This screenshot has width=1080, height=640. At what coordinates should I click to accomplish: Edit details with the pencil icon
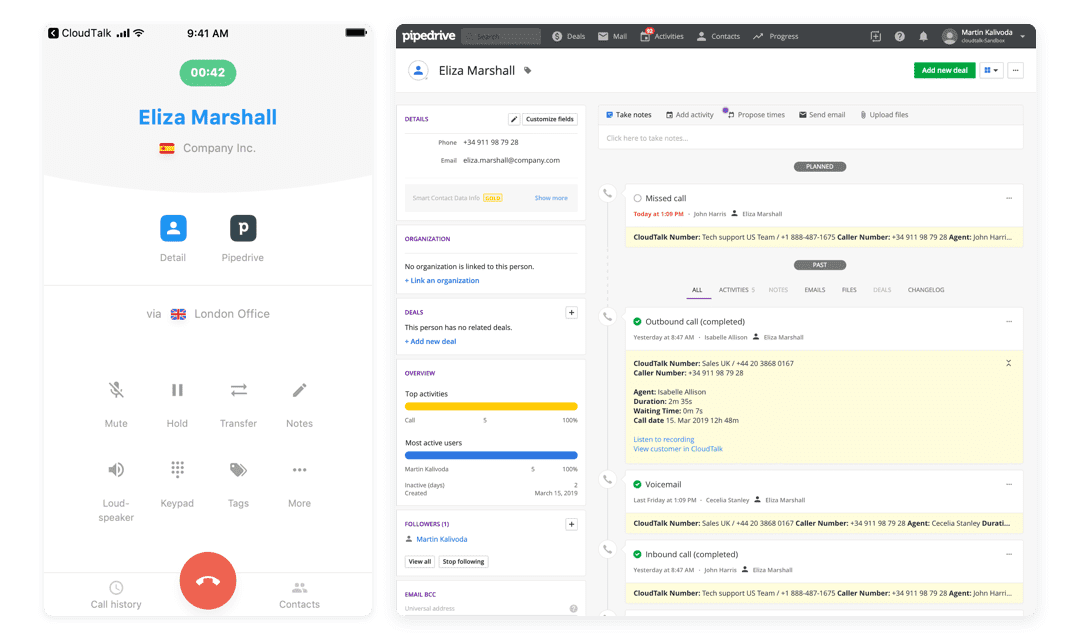[514, 119]
